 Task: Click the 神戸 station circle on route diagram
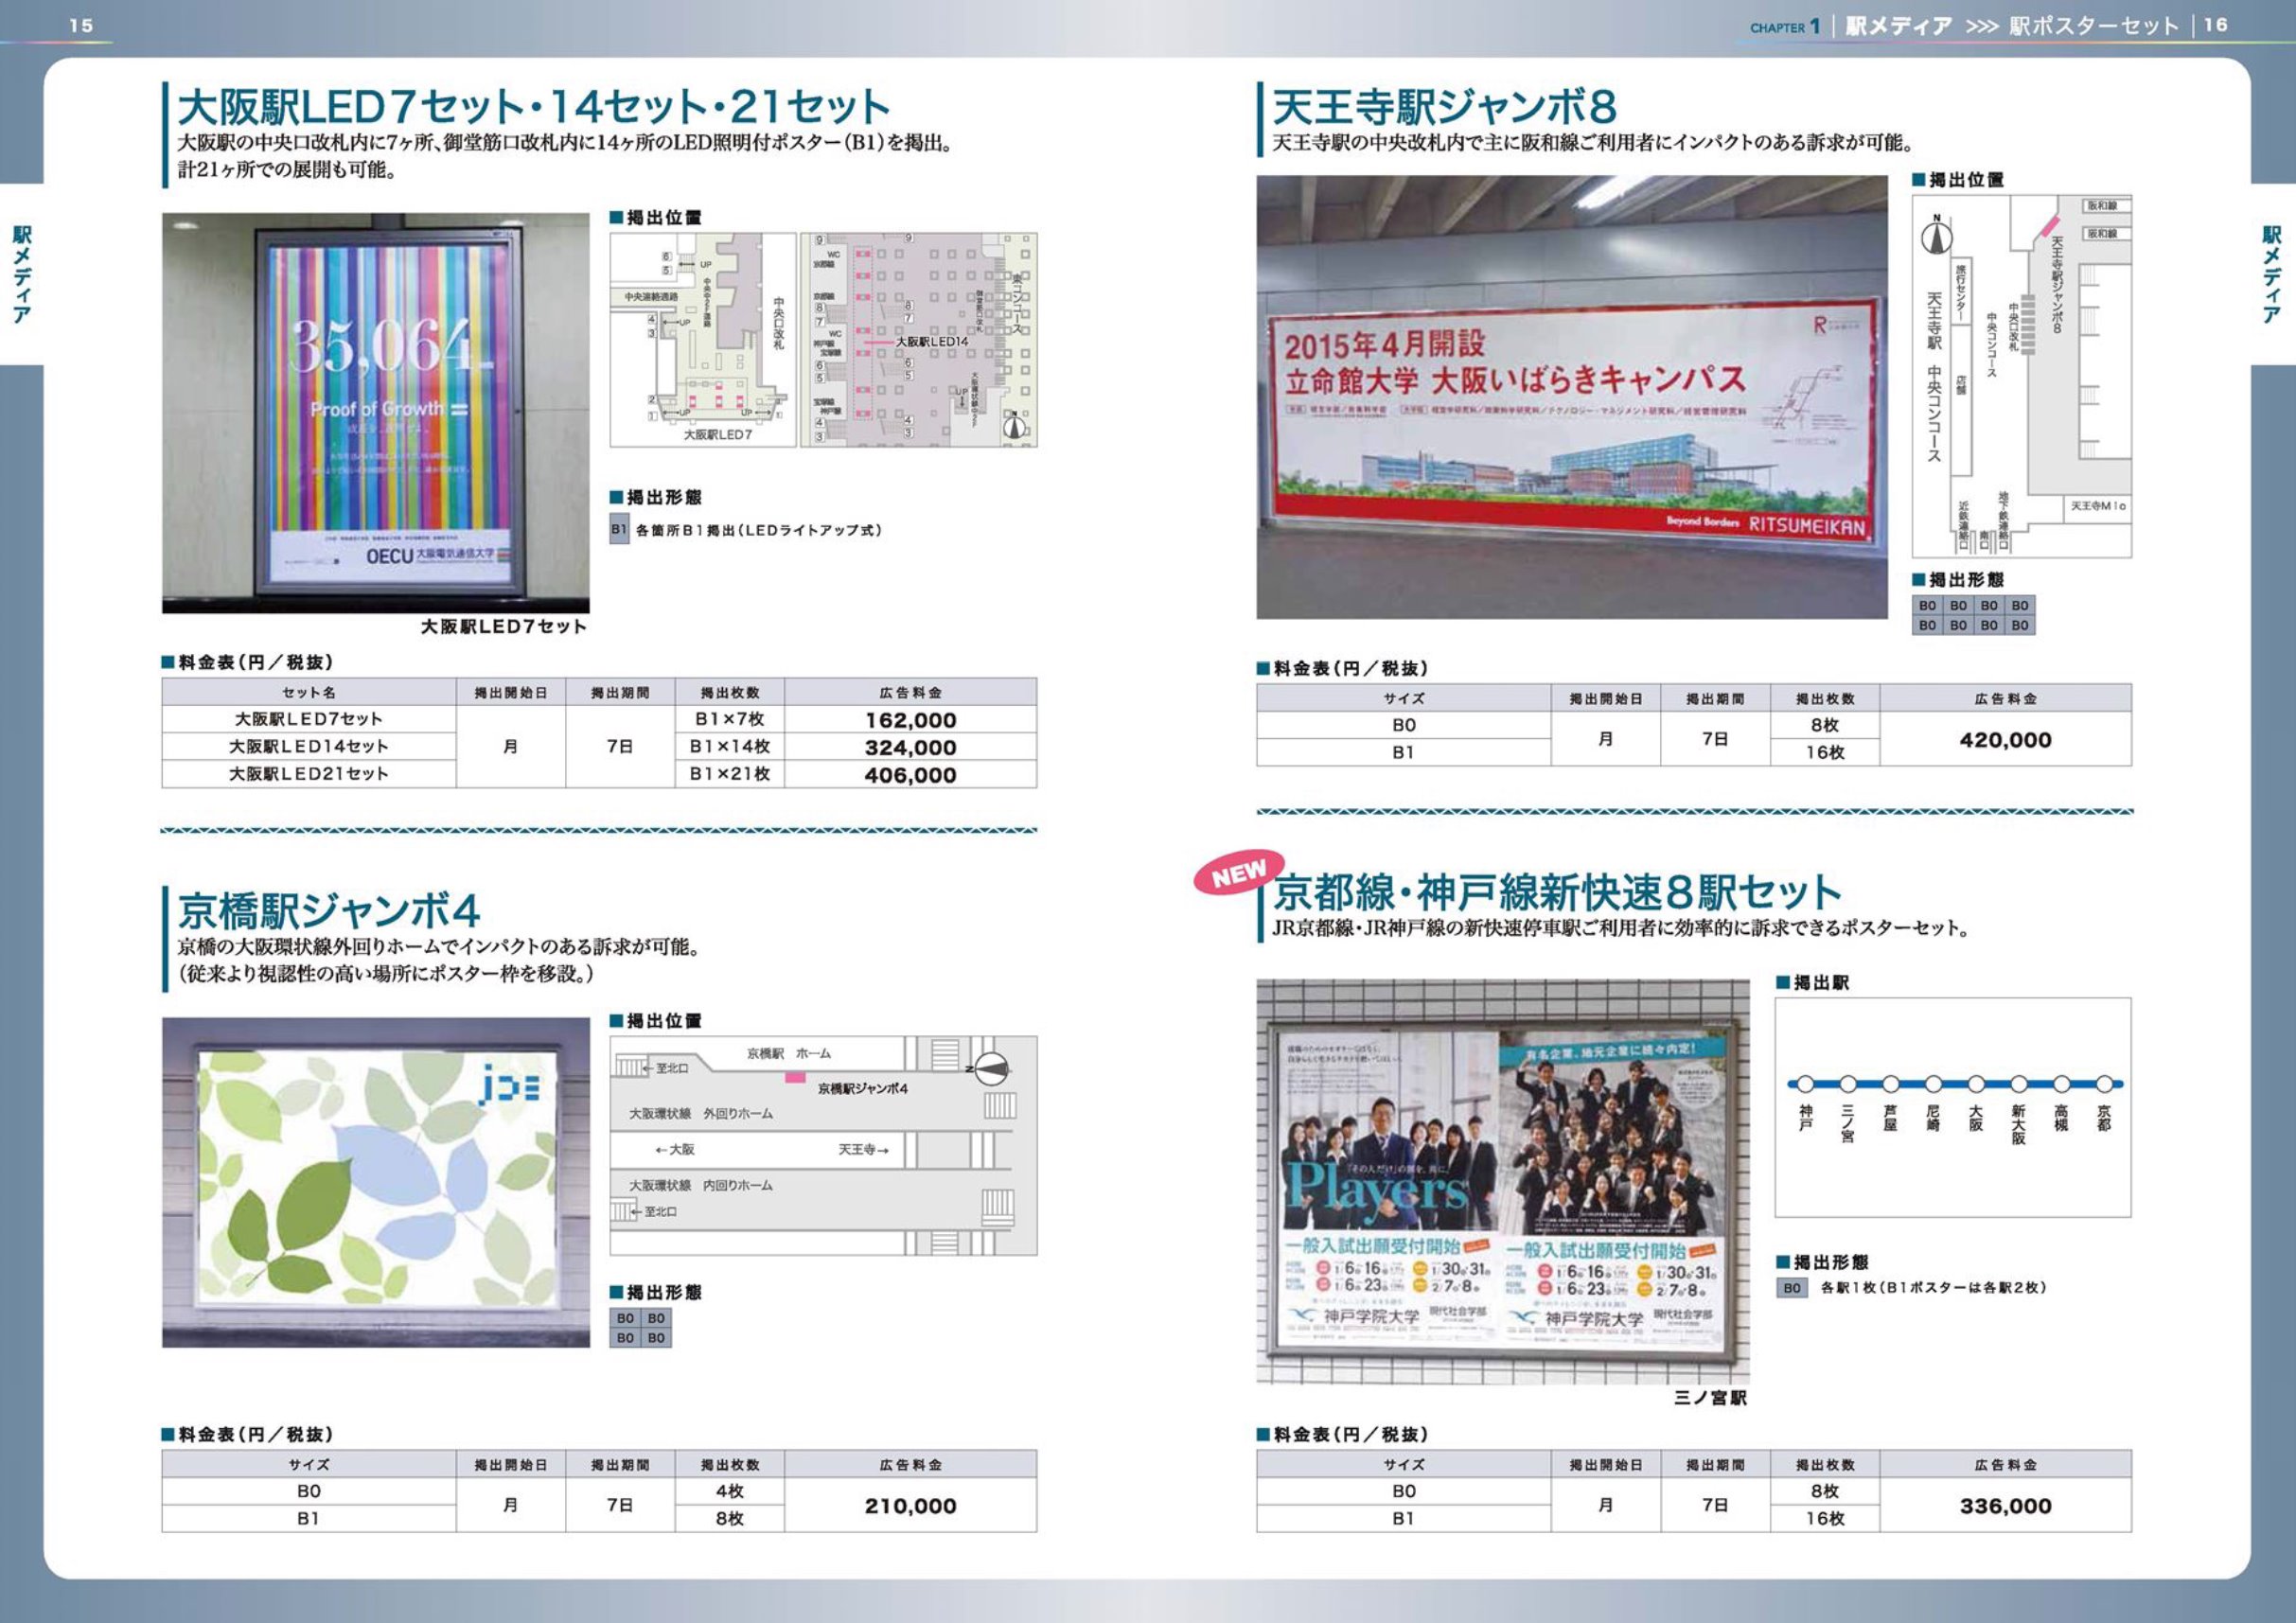[1805, 1083]
